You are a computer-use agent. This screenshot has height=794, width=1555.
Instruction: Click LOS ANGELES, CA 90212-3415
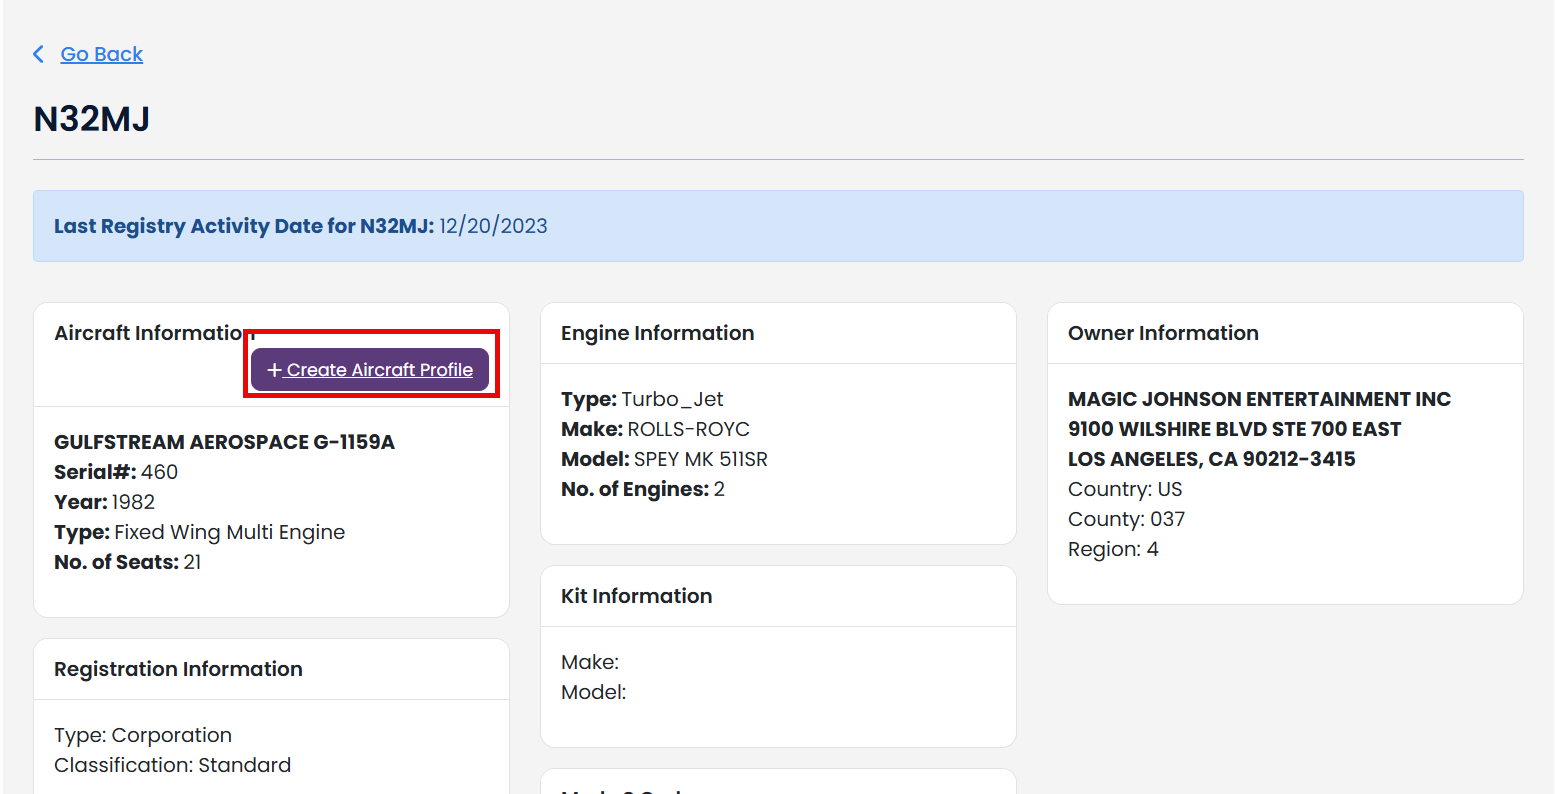1212,459
